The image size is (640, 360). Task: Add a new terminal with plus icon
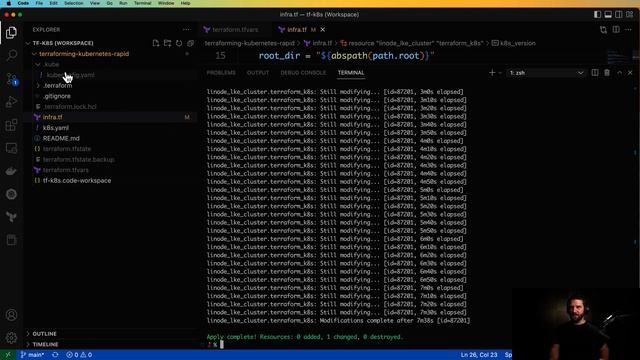[x=492, y=73]
